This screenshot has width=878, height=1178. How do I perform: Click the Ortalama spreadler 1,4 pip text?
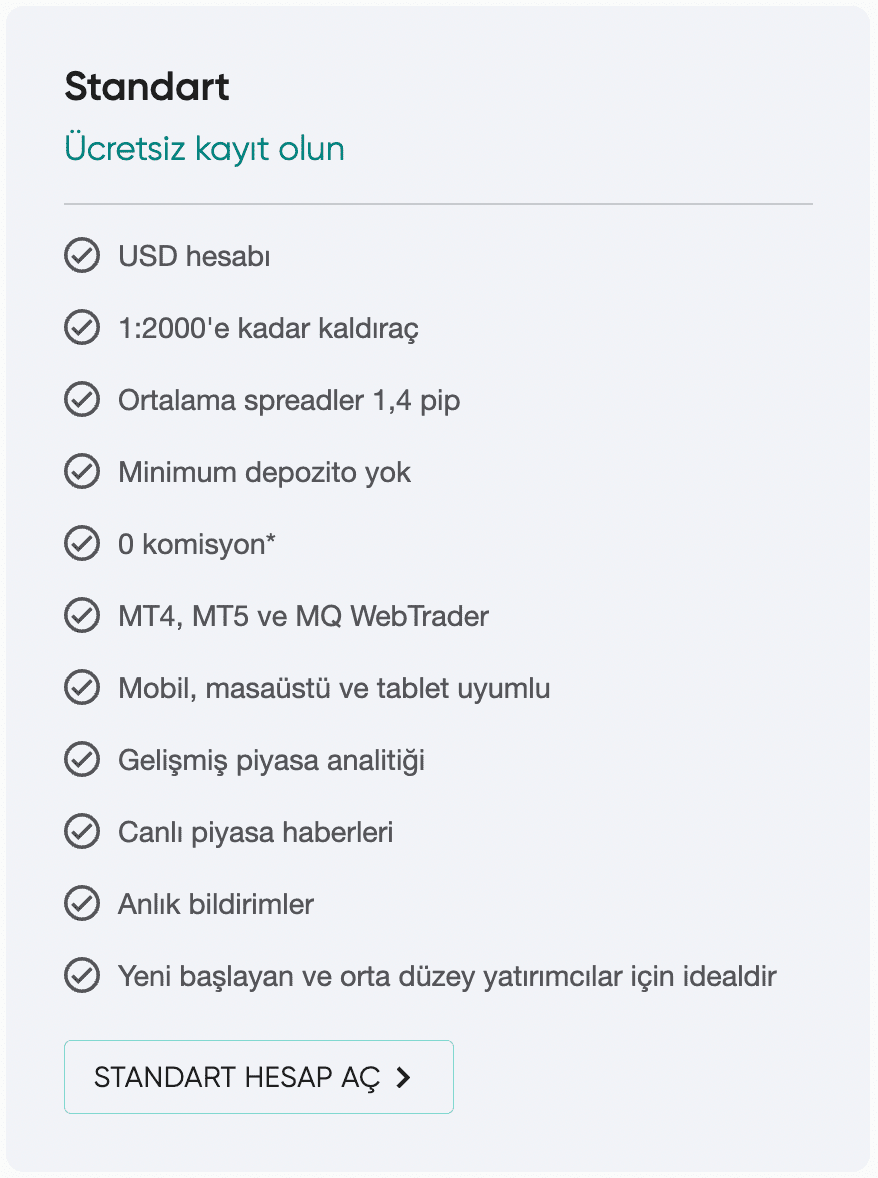(x=289, y=401)
